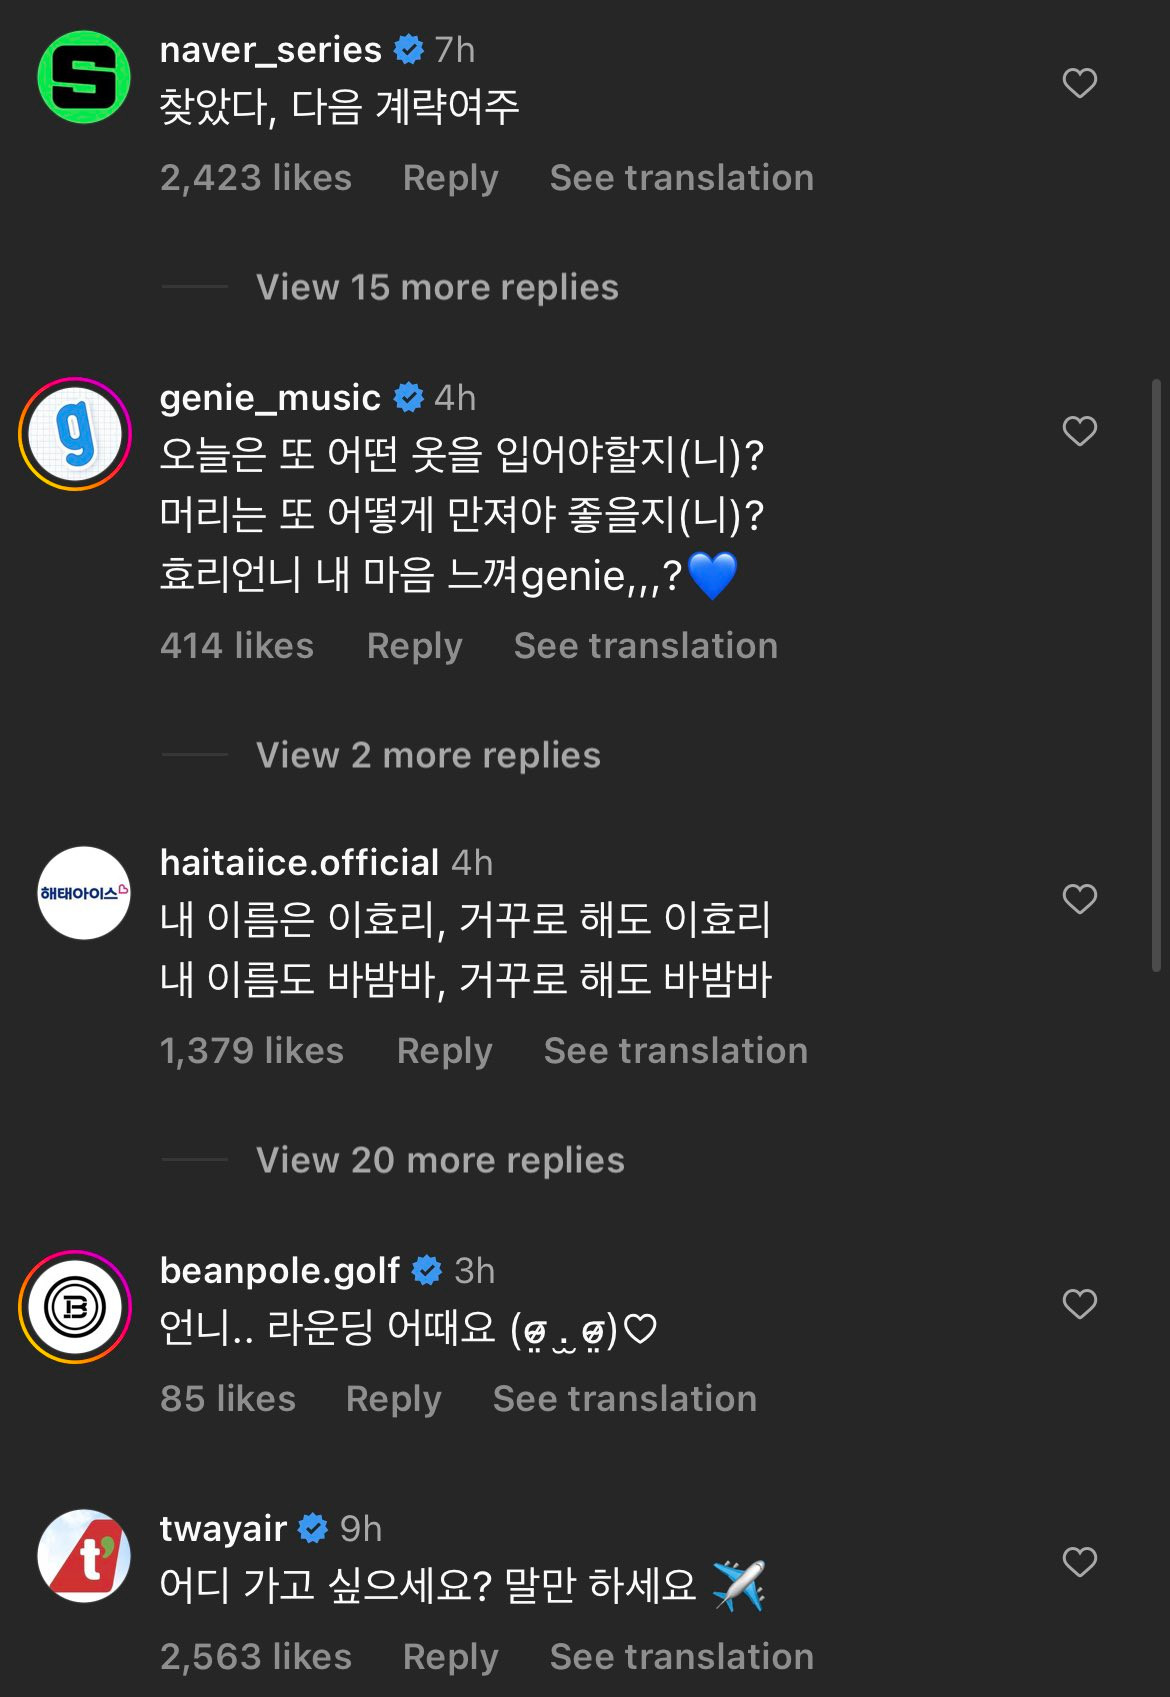View likes count on twayair comment
Screen dimensions: 1170x1697
pyautogui.click(x=256, y=1657)
